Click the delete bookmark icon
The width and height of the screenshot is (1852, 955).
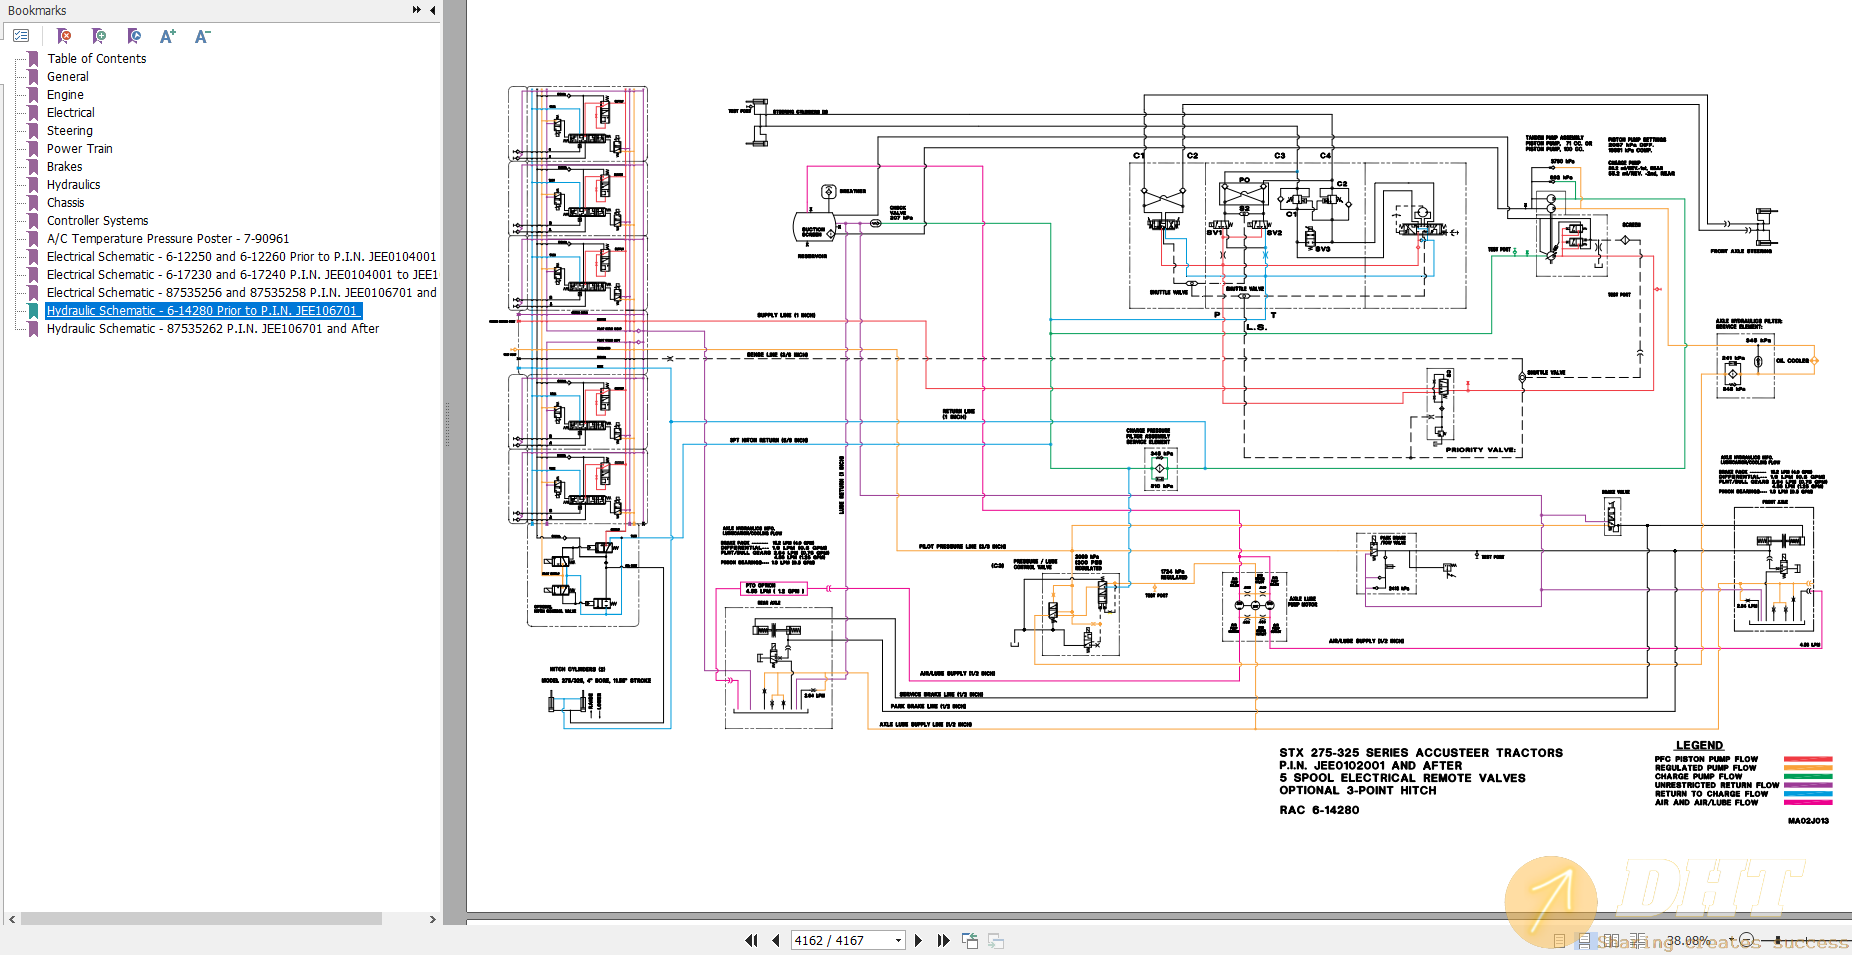point(64,35)
